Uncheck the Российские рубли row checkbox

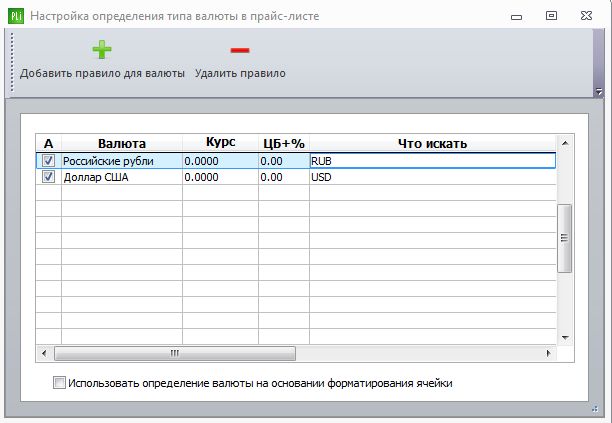[48, 160]
